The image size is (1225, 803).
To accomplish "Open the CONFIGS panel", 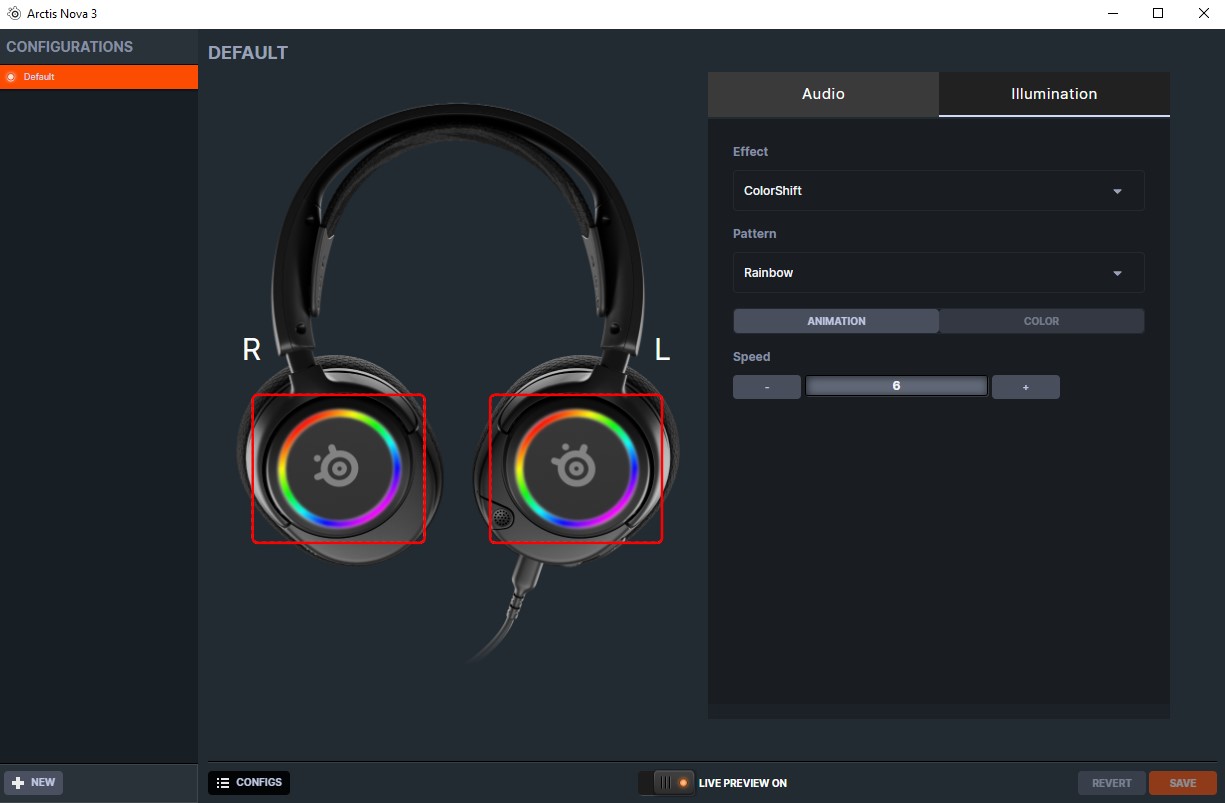I will pos(249,782).
